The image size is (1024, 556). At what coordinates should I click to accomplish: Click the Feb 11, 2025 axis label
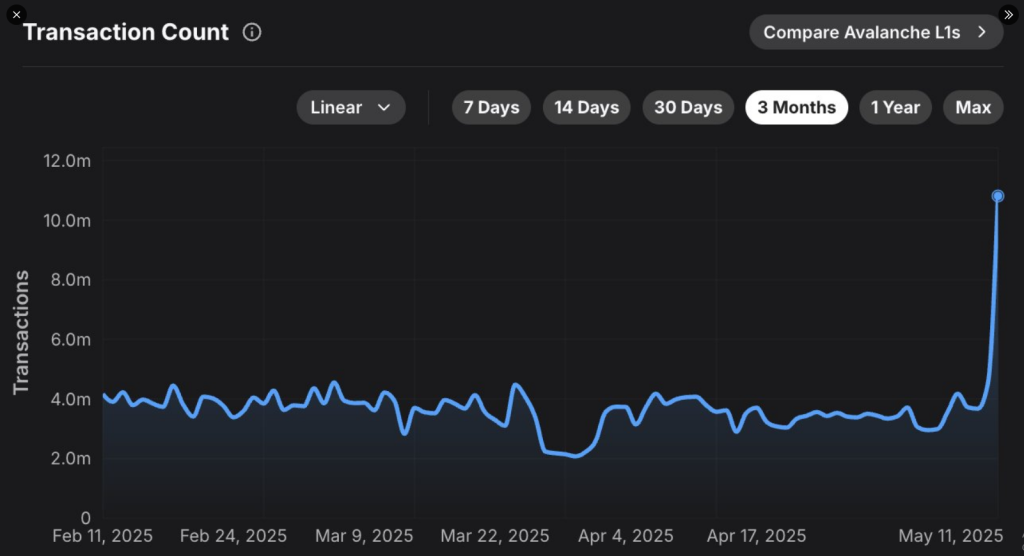[x=100, y=536]
